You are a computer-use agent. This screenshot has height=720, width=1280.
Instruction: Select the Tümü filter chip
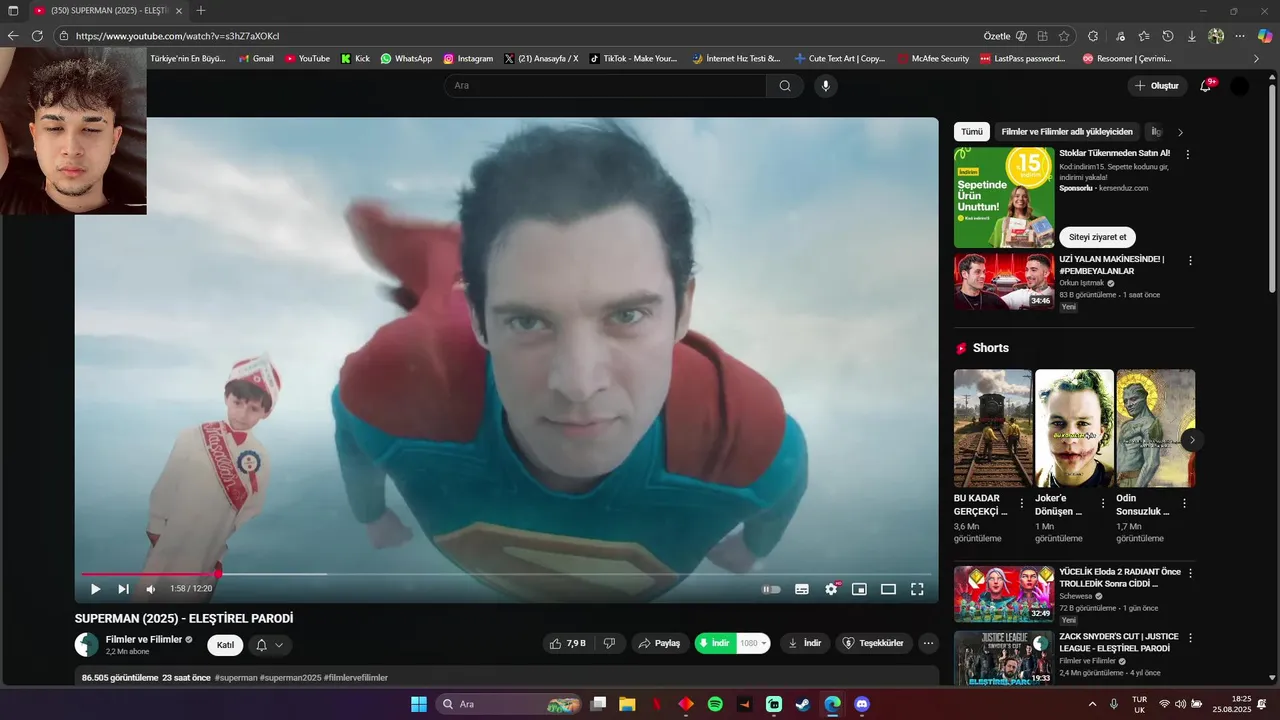point(972,132)
